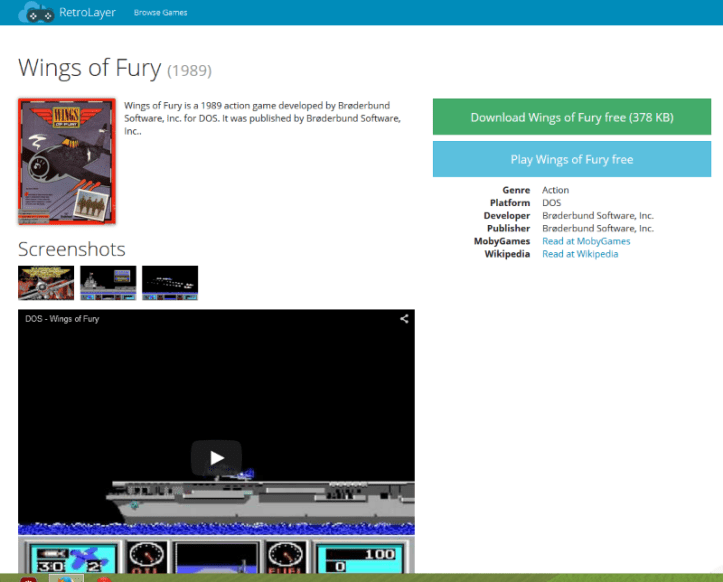Image resolution: width=723 pixels, height=582 pixels.
Task: Click the 'DOS' platform value
Action: pyautogui.click(x=551, y=203)
